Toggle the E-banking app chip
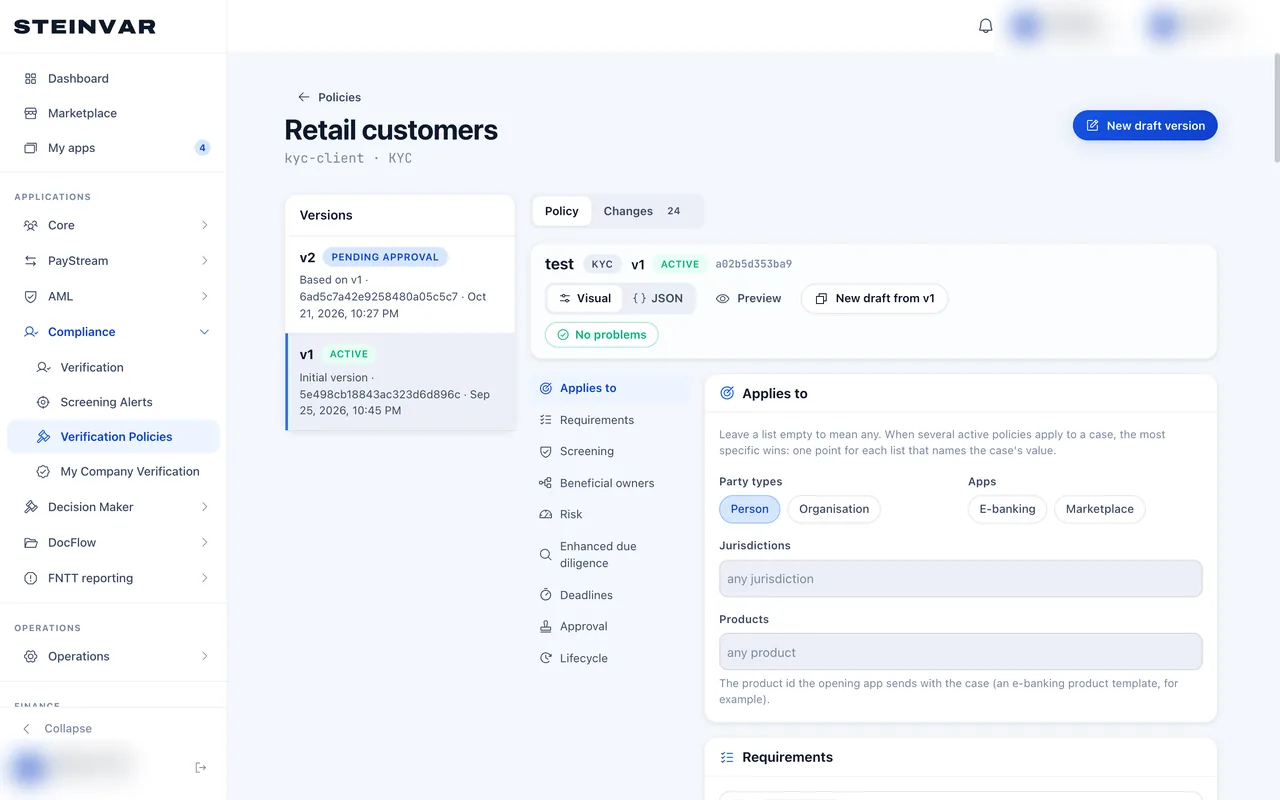 (1007, 509)
